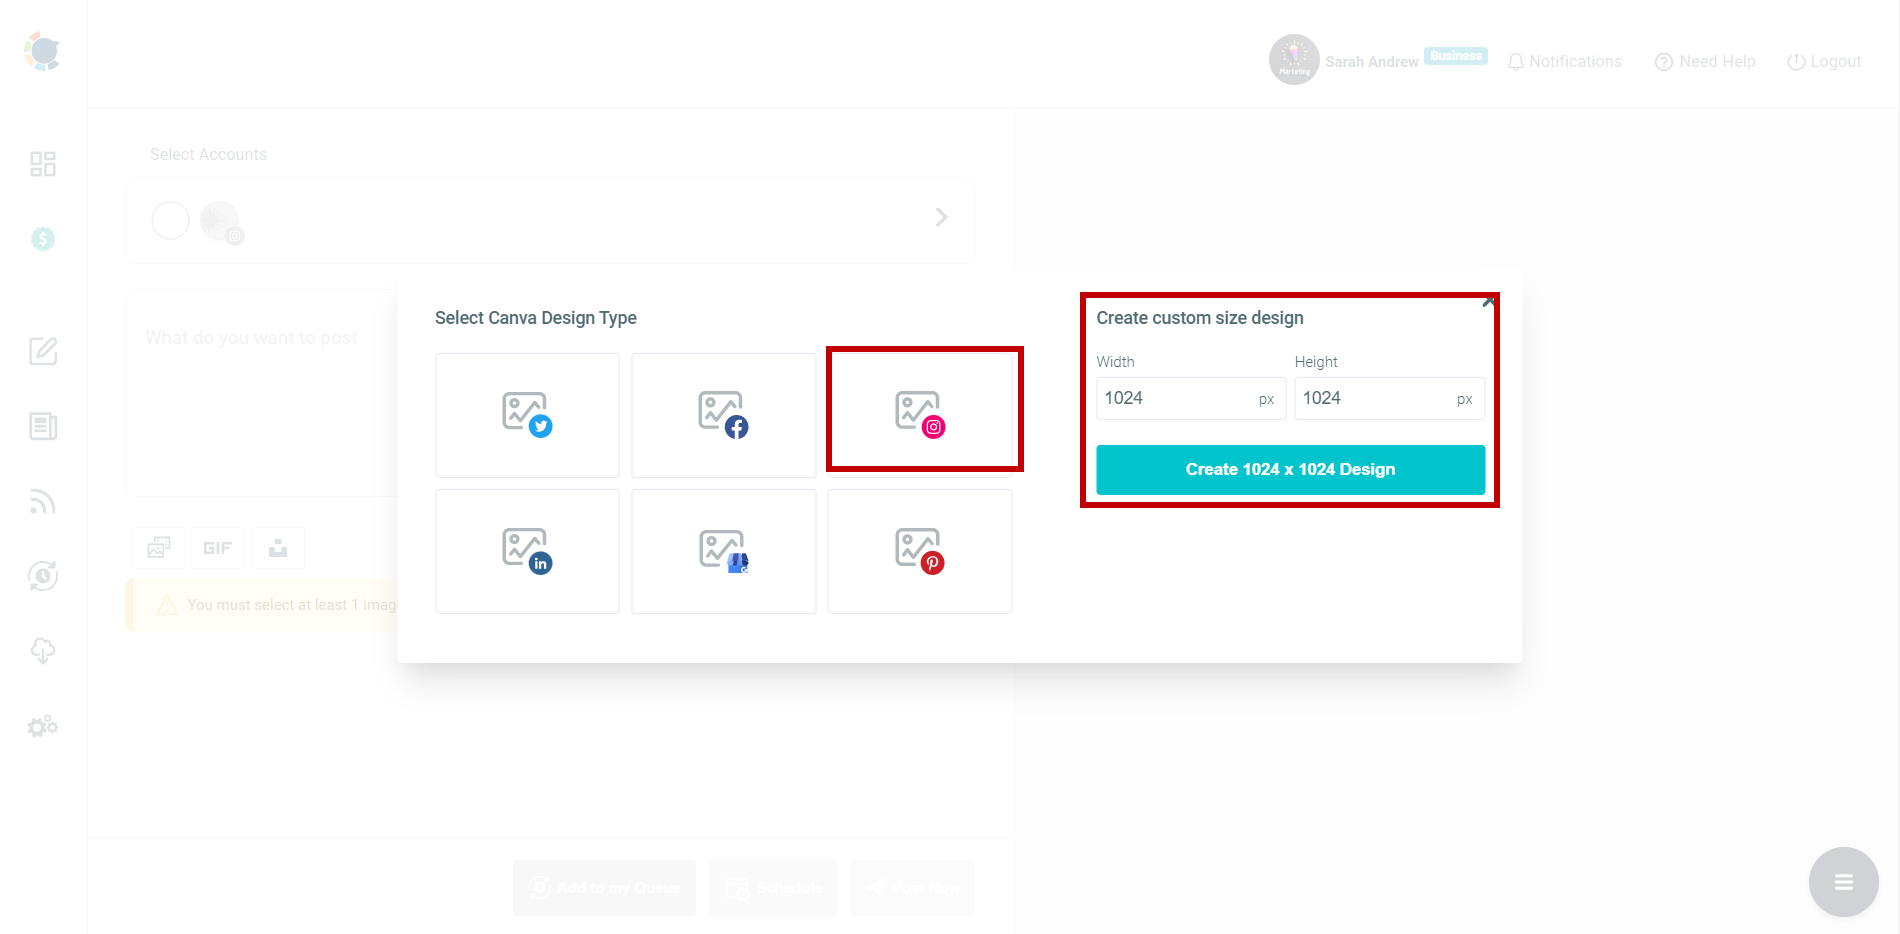Click the Need Help menu item
Screen dimensions: 1900x934
1704,61
